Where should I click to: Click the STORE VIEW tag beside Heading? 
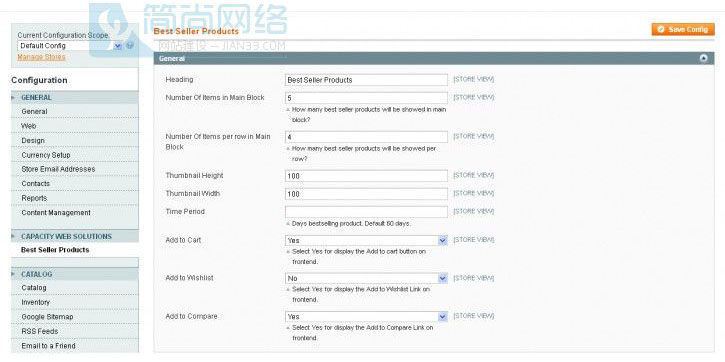tap(473, 80)
